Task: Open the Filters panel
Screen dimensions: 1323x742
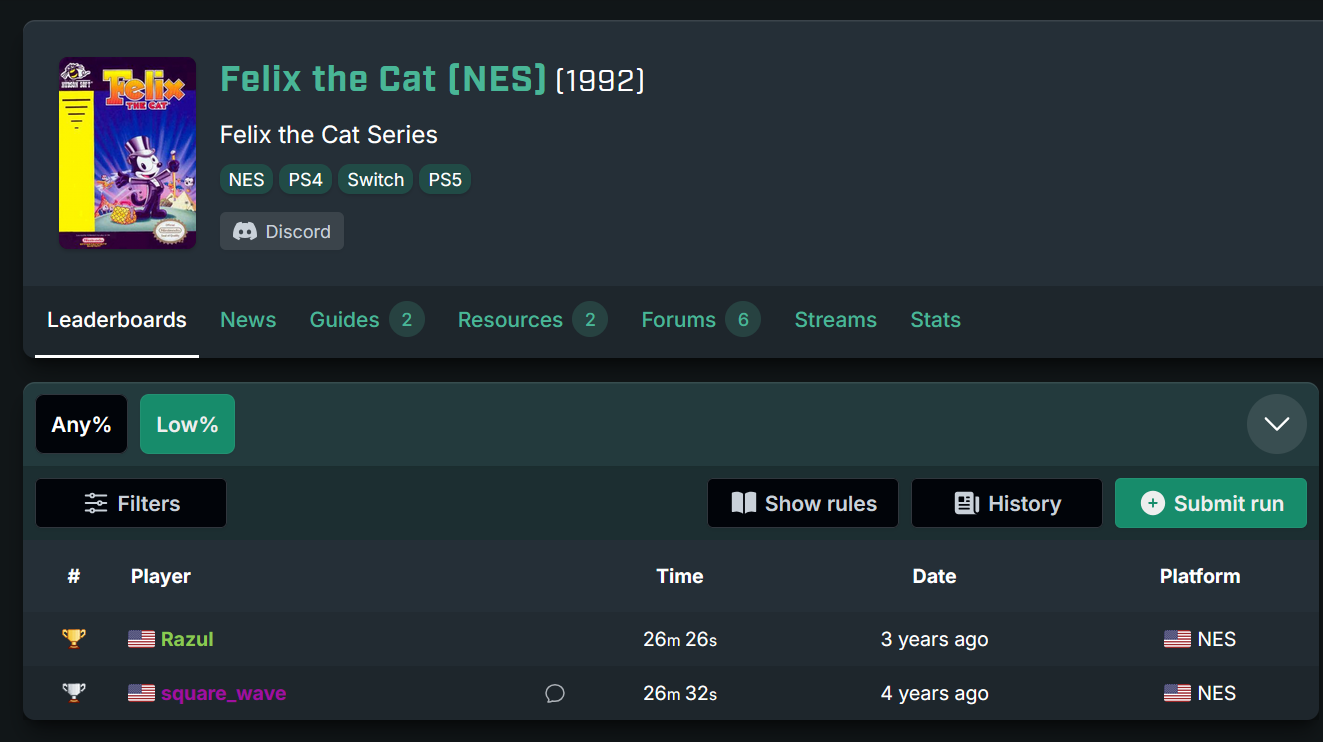Action: tap(131, 503)
